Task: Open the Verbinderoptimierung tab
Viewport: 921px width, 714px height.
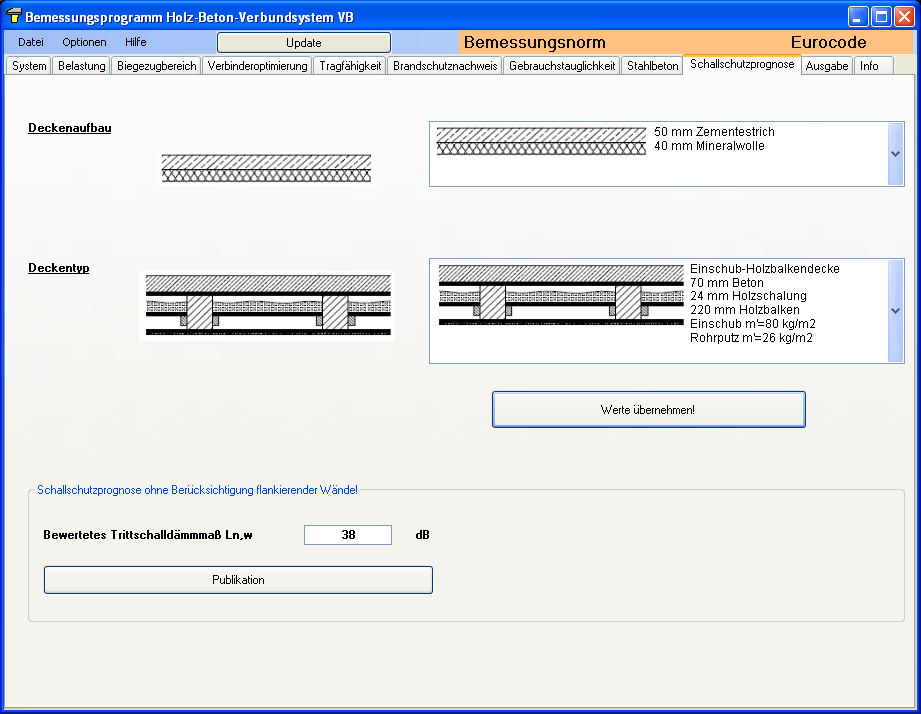Action: tap(258, 66)
